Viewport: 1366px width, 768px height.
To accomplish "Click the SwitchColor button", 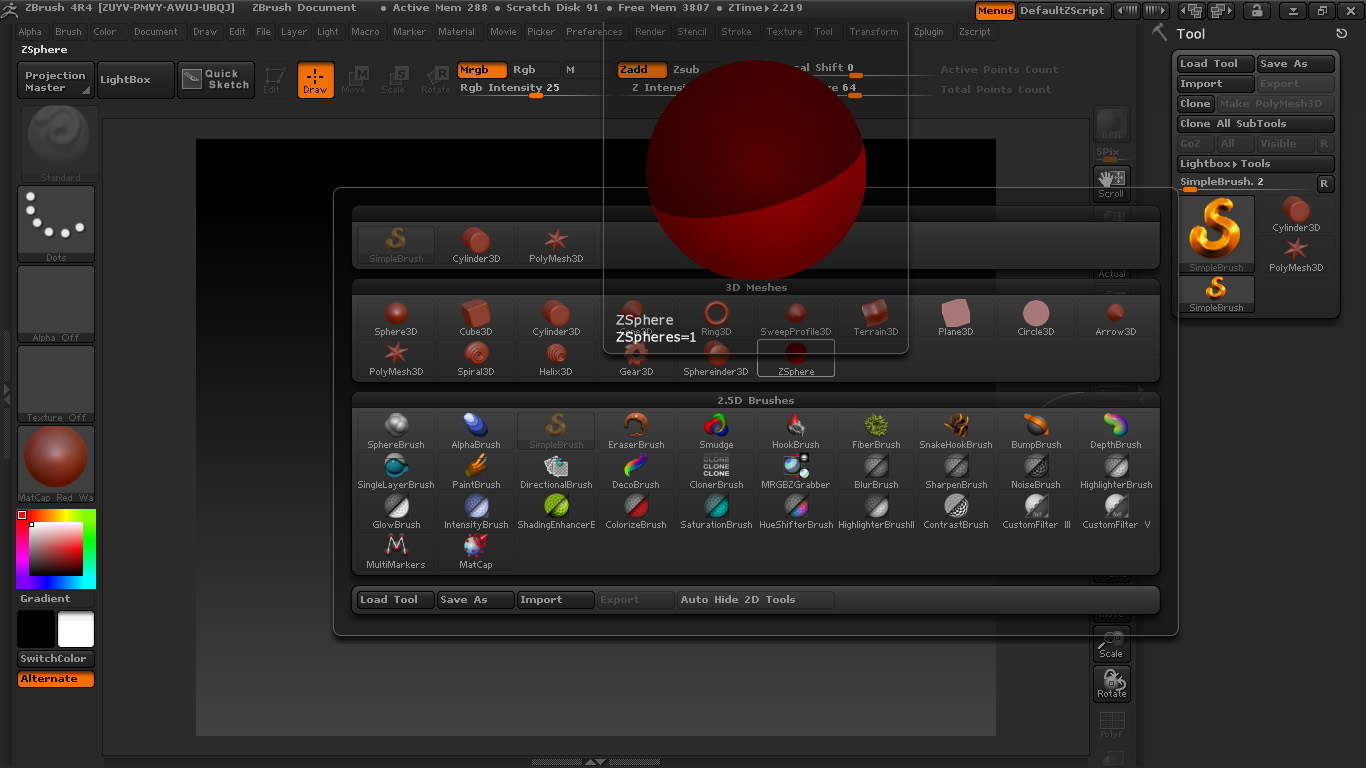I will tap(56, 659).
